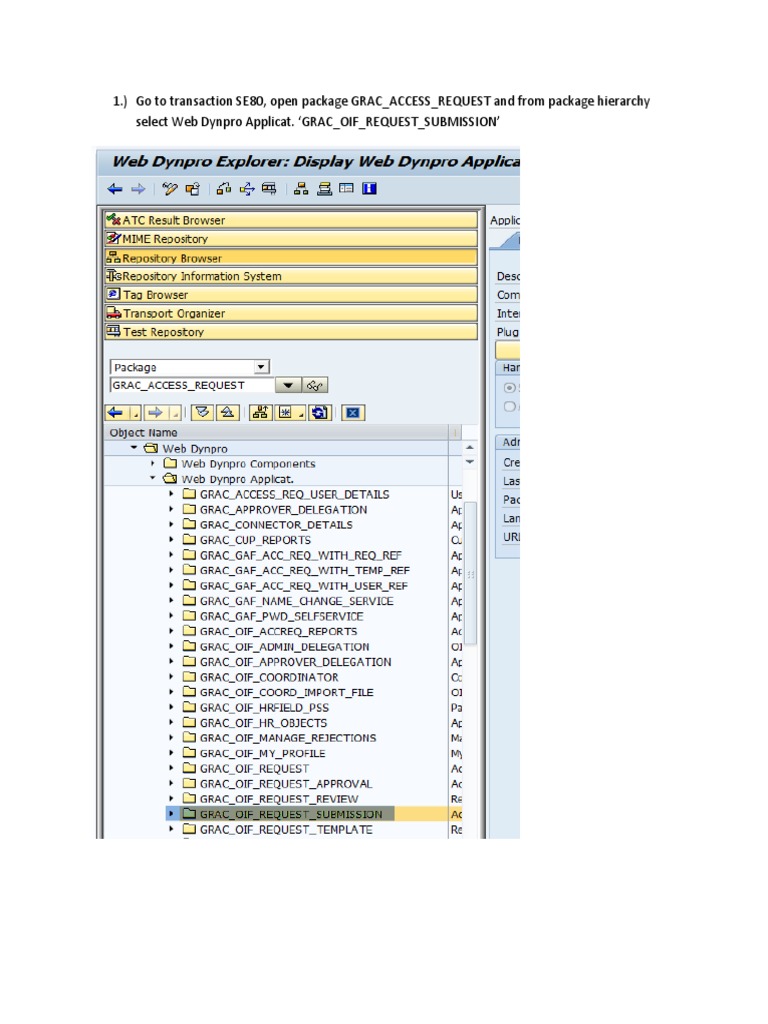Select GRAC_OIF_COORD_IMPORT_FILE entry
Viewport: 768px width, 1024px height.
pyautogui.click(x=287, y=692)
